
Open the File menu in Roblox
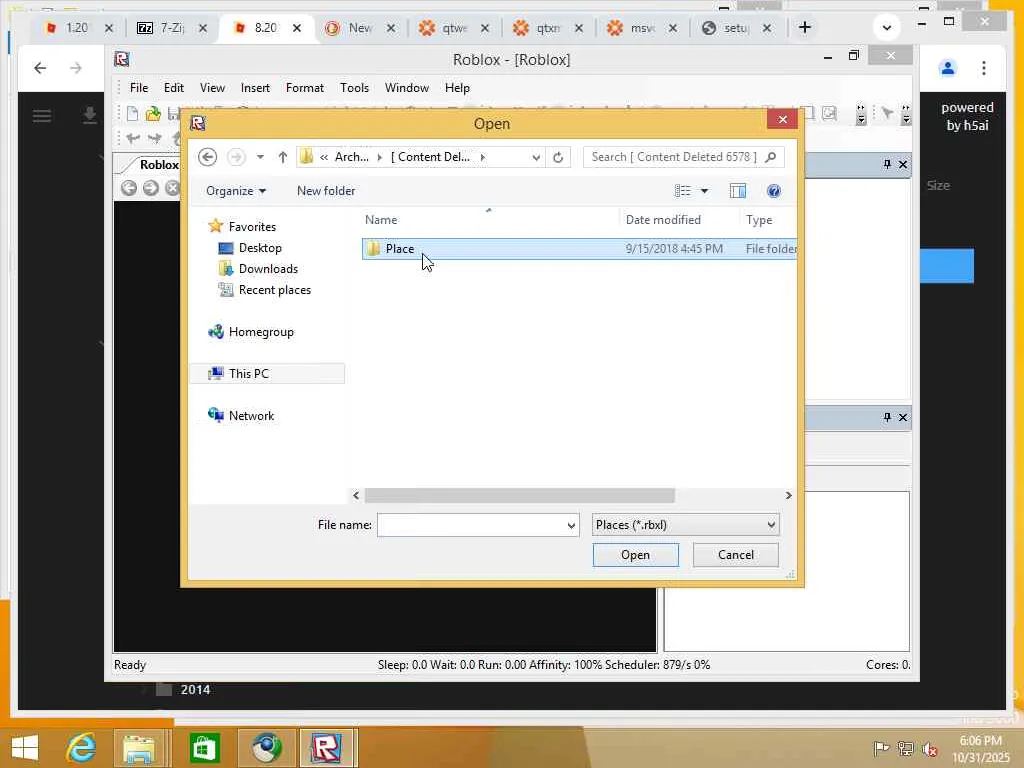point(139,88)
